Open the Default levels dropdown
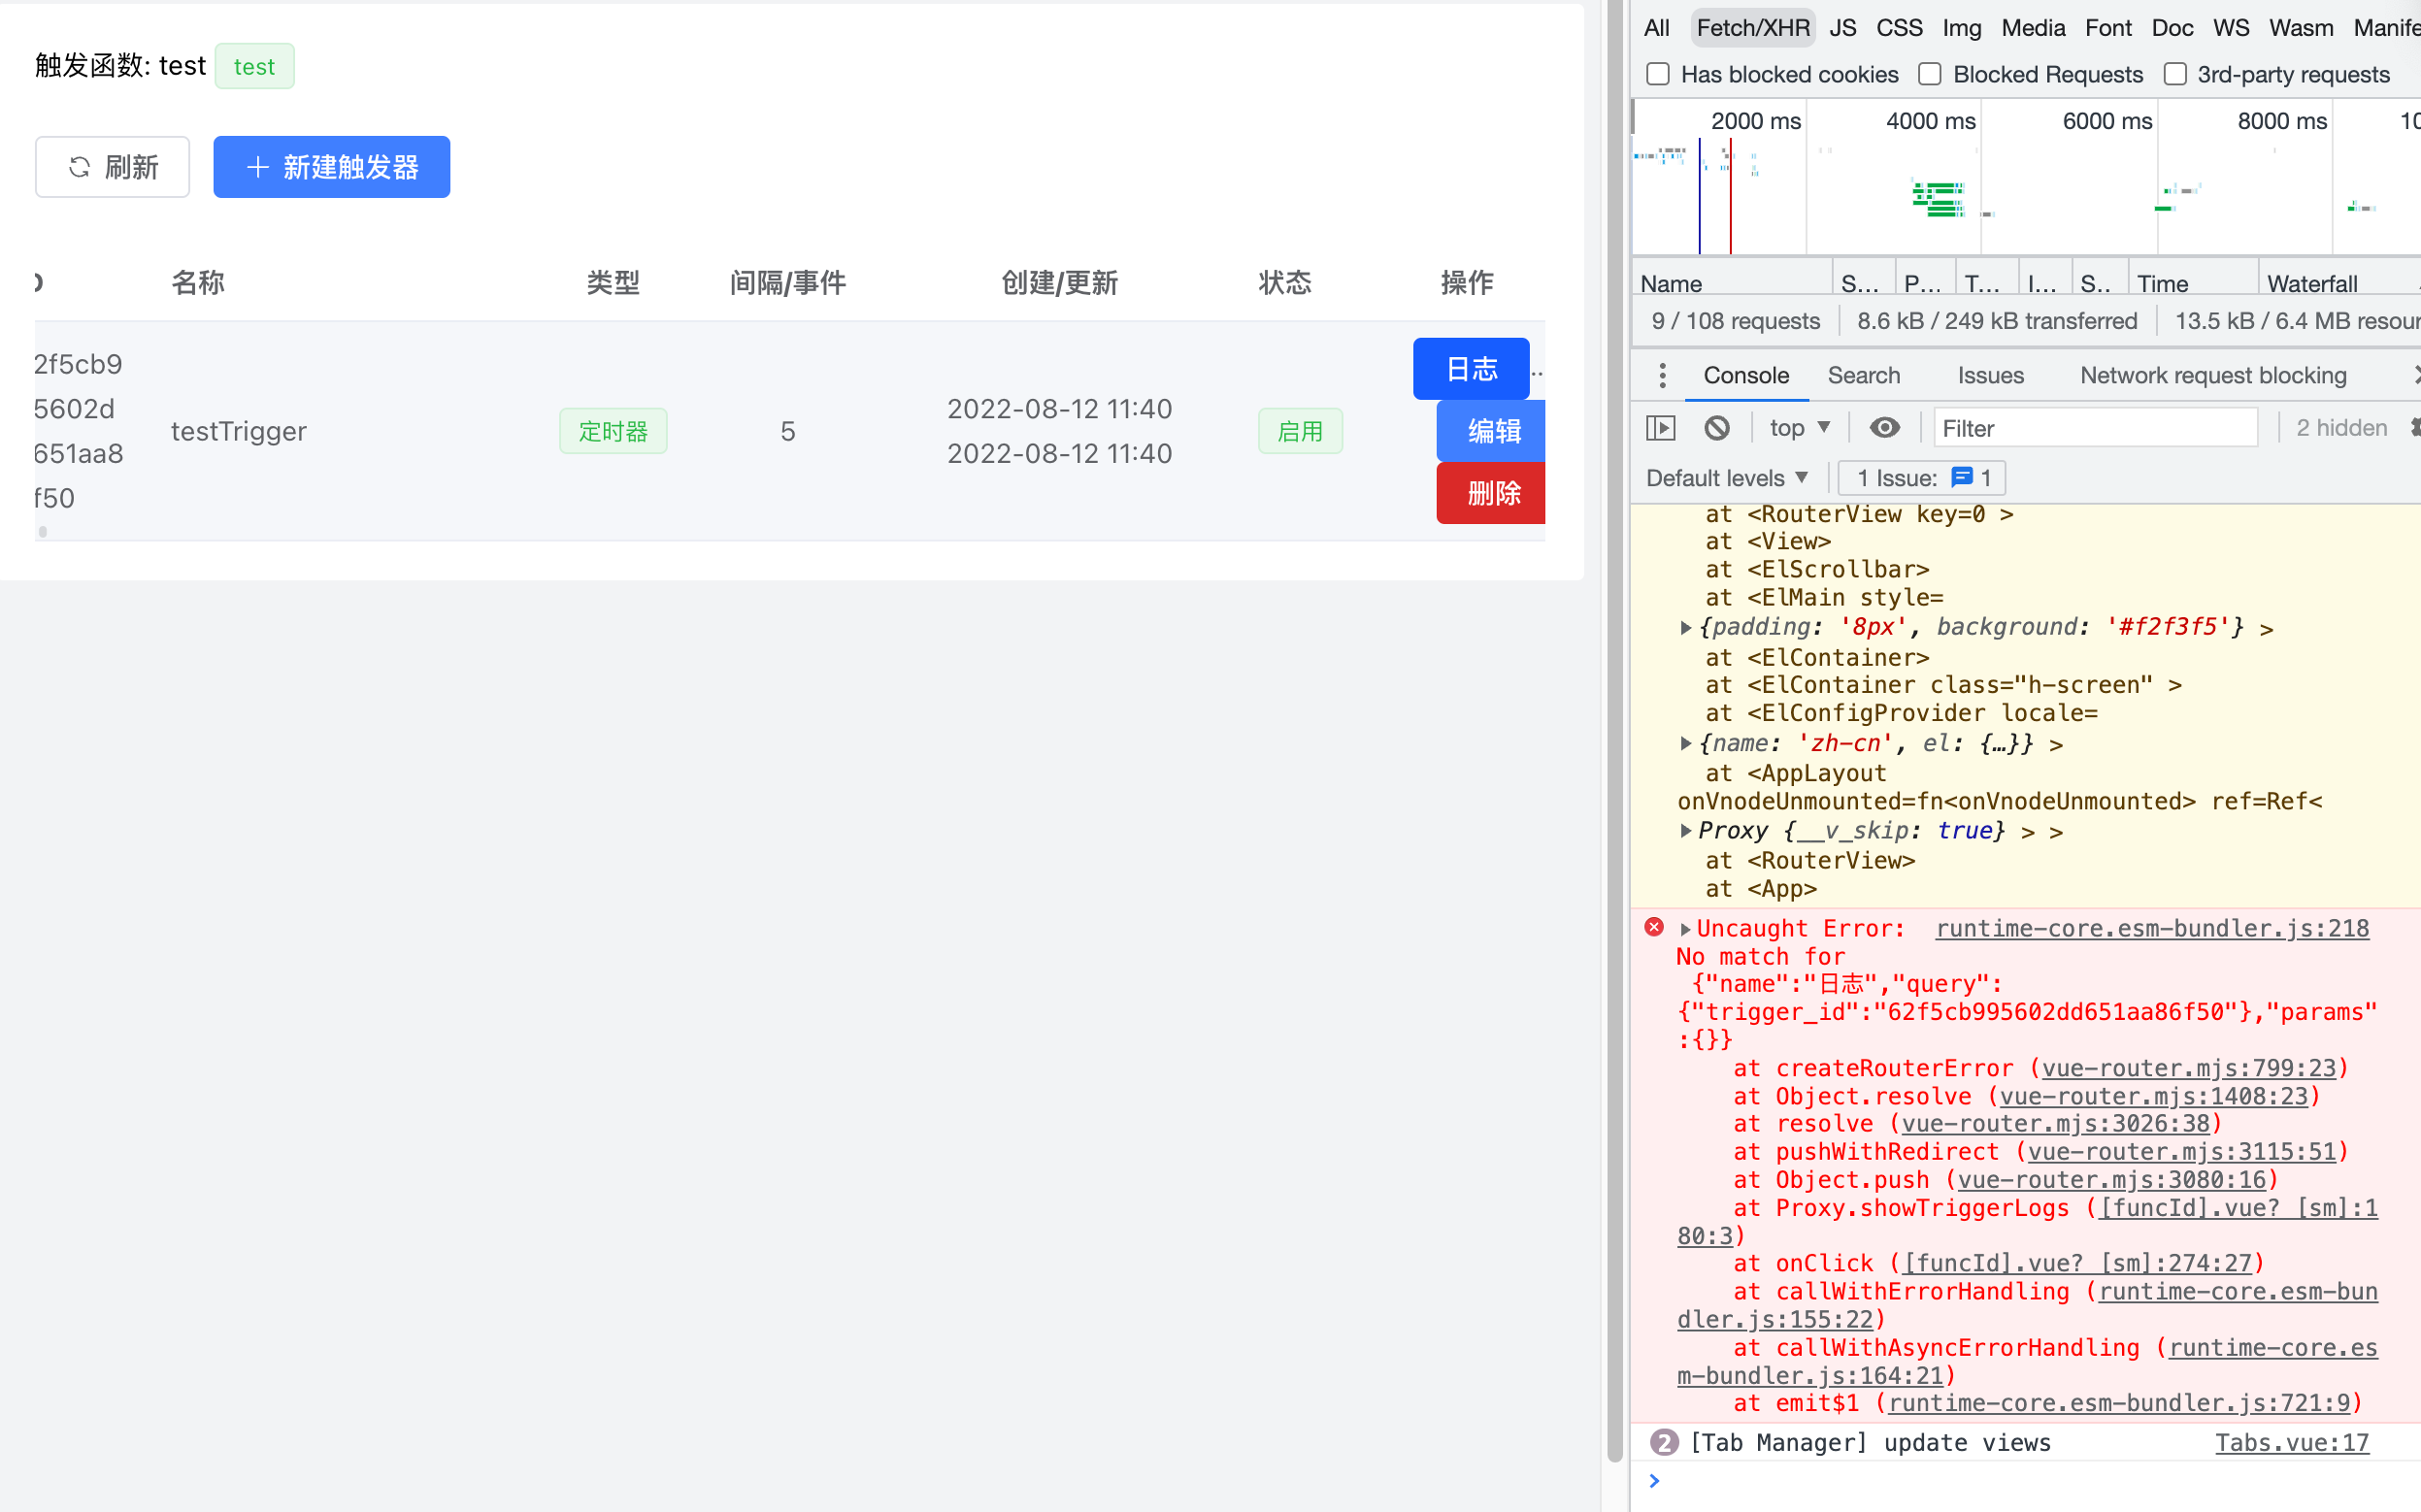Image resolution: width=2421 pixels, height=1512 pixels. 1726,477
